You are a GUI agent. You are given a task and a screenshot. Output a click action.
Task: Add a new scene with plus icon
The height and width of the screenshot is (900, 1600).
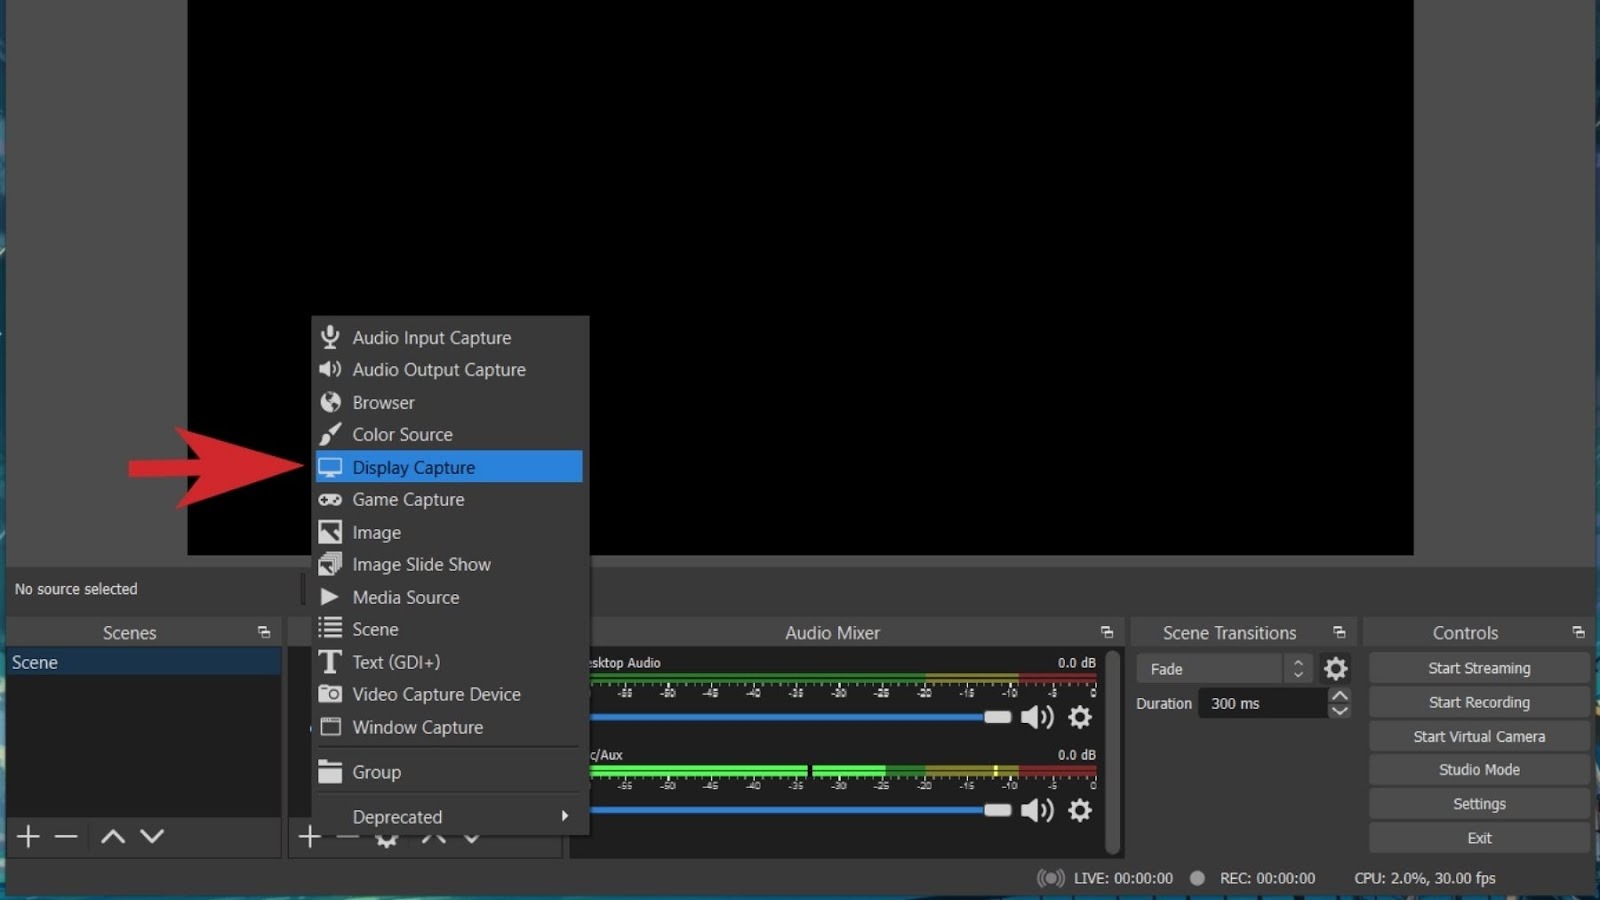point(28,836)
